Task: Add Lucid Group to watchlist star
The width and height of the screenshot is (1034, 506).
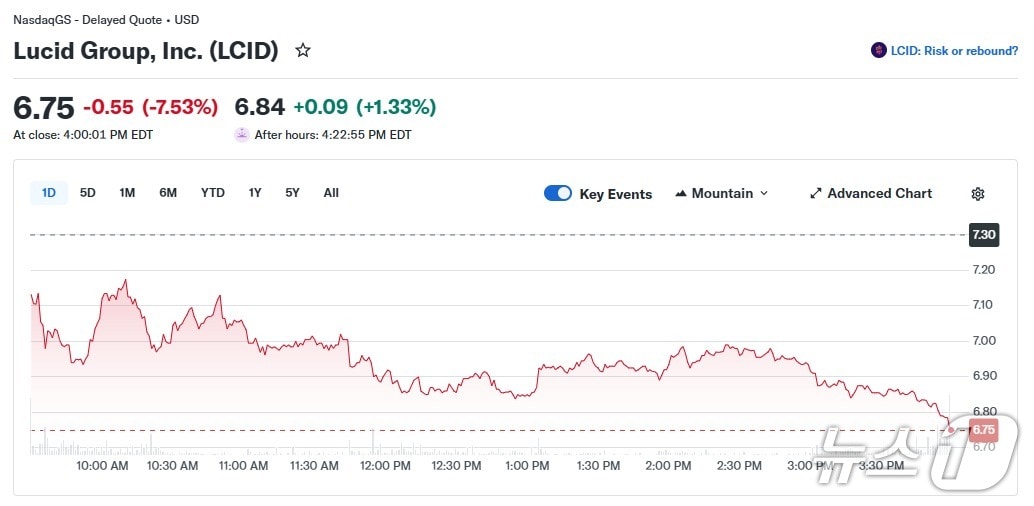Action: (303, 50)
